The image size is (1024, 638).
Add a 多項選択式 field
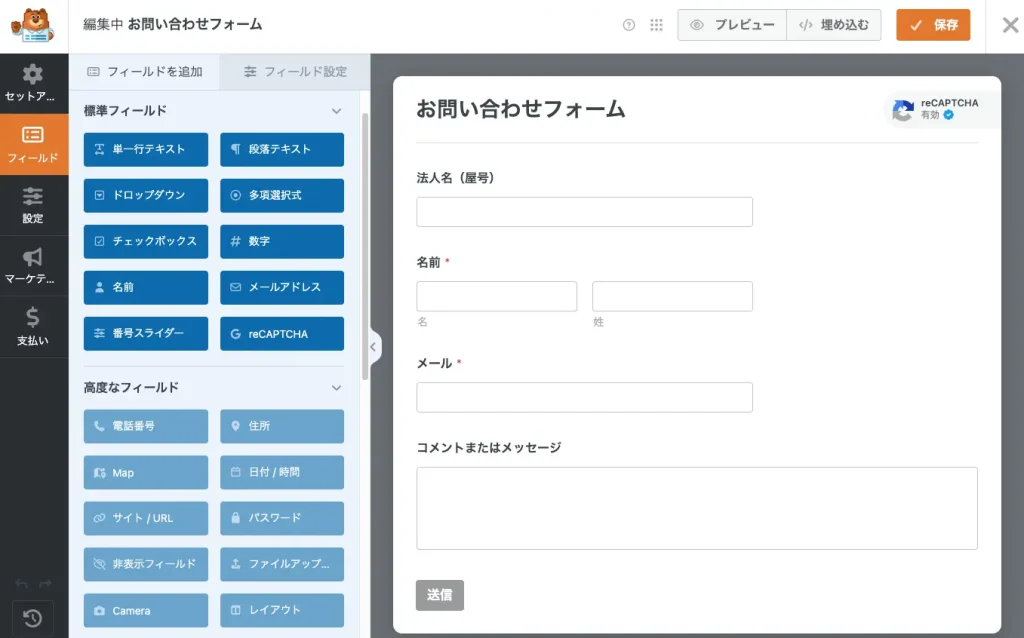pos(282,195)
